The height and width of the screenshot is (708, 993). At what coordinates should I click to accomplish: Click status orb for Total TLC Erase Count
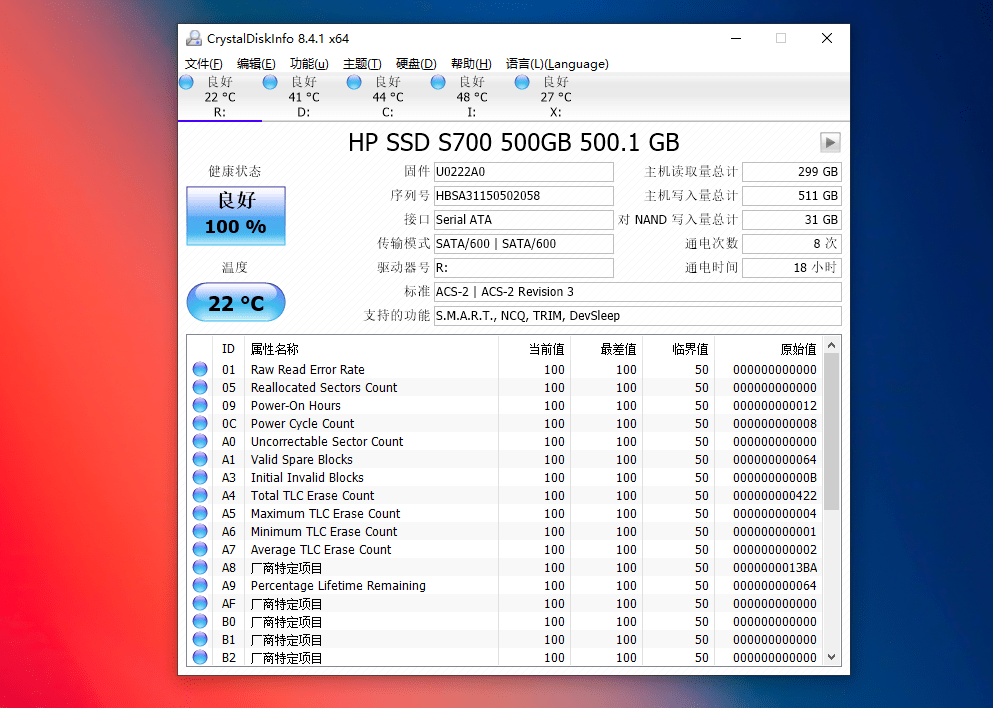point(200,495)
